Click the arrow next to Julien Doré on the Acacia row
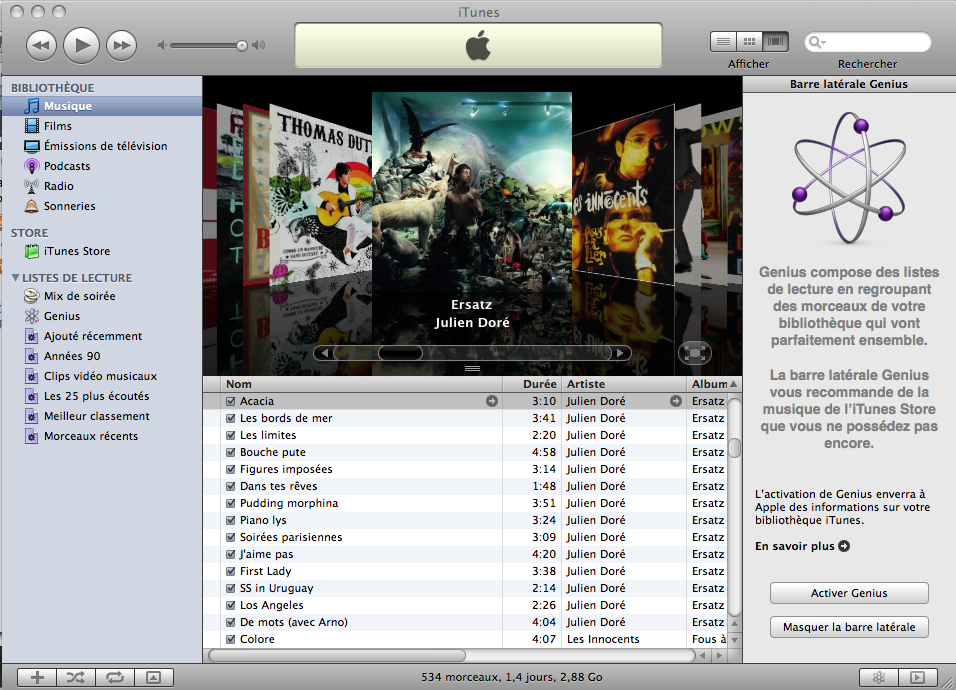The image size is (956, 690). pyautogui.click(x=676, y=401)
